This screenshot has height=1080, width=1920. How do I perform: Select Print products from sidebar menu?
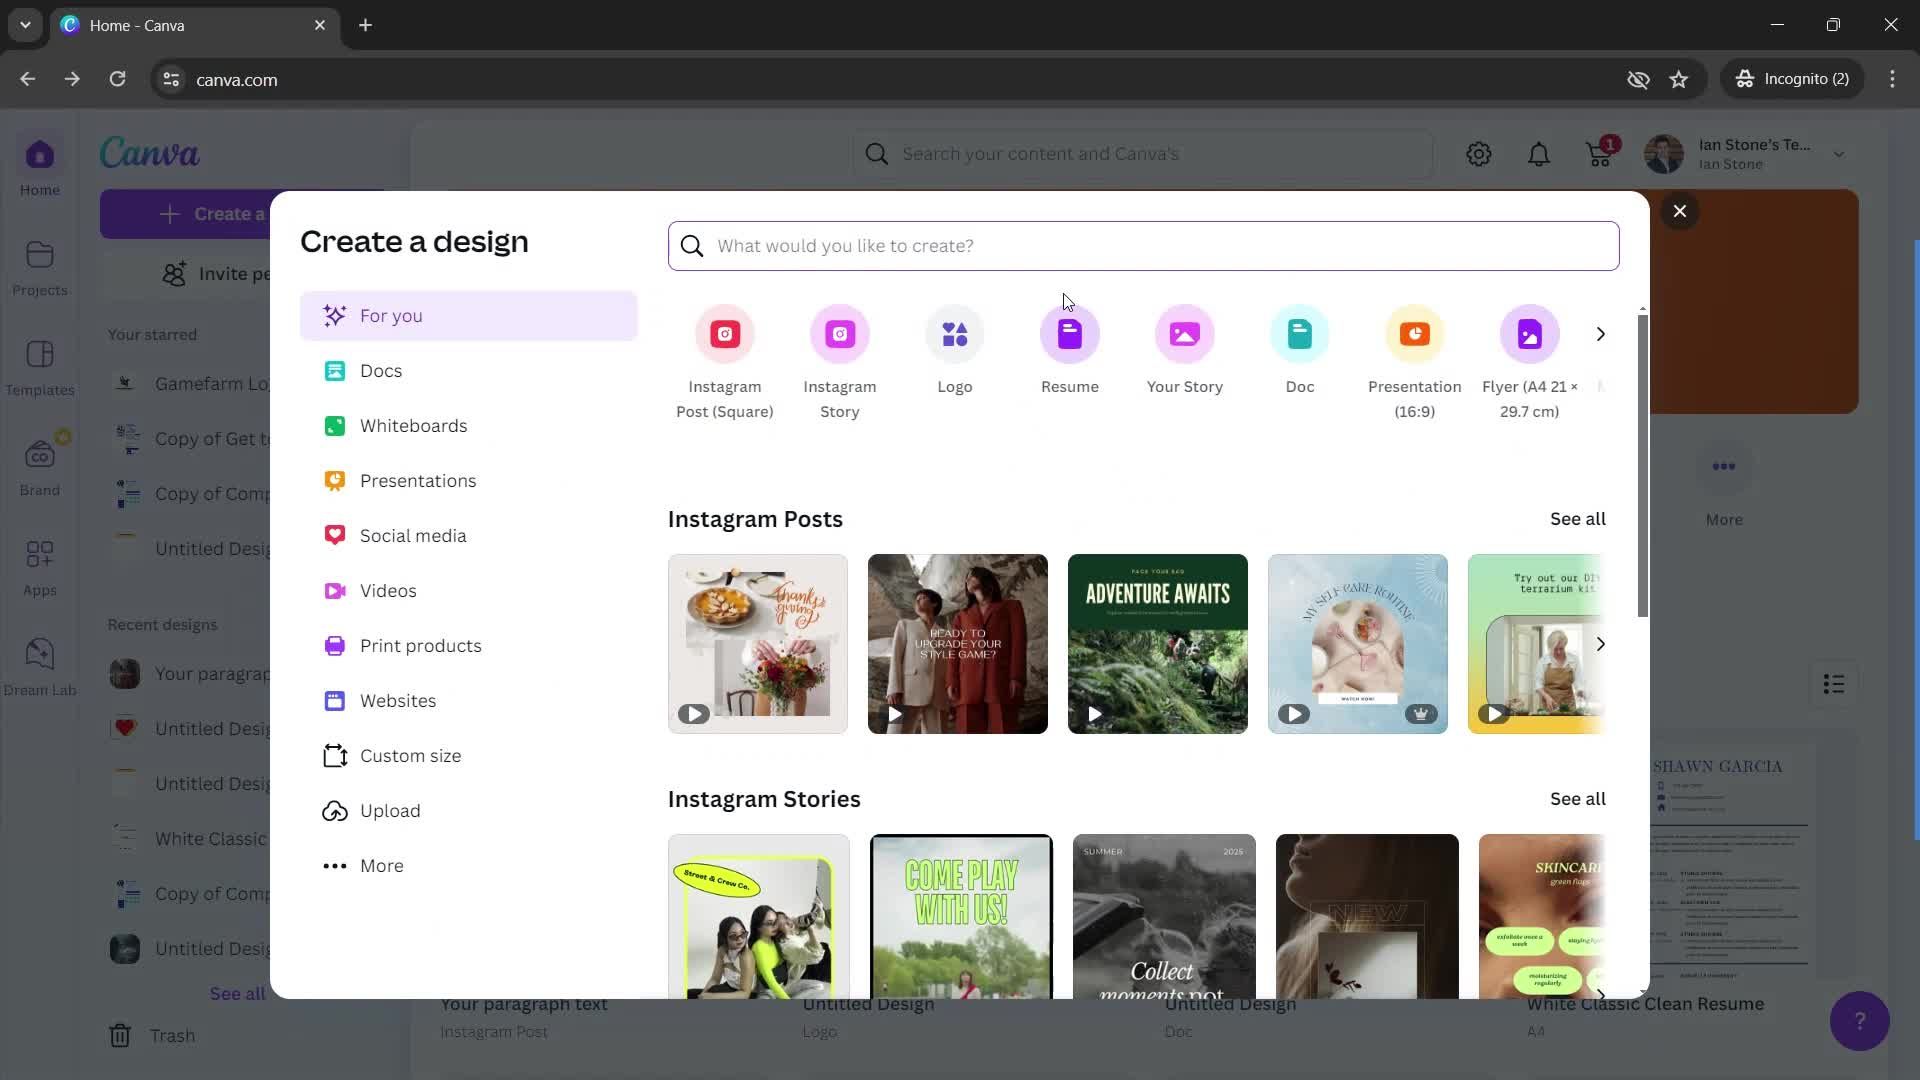tap(421, 645)
